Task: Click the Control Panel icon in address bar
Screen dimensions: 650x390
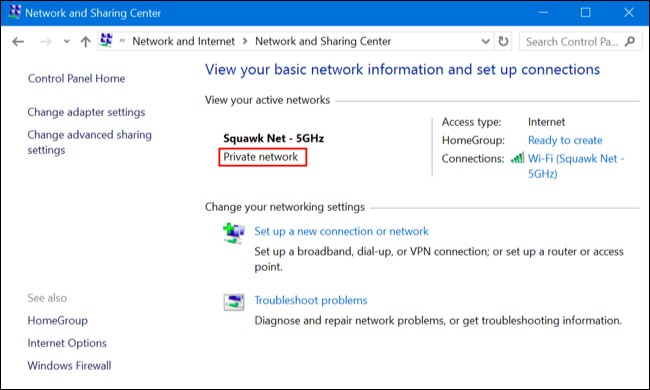Action: [107, 41]
